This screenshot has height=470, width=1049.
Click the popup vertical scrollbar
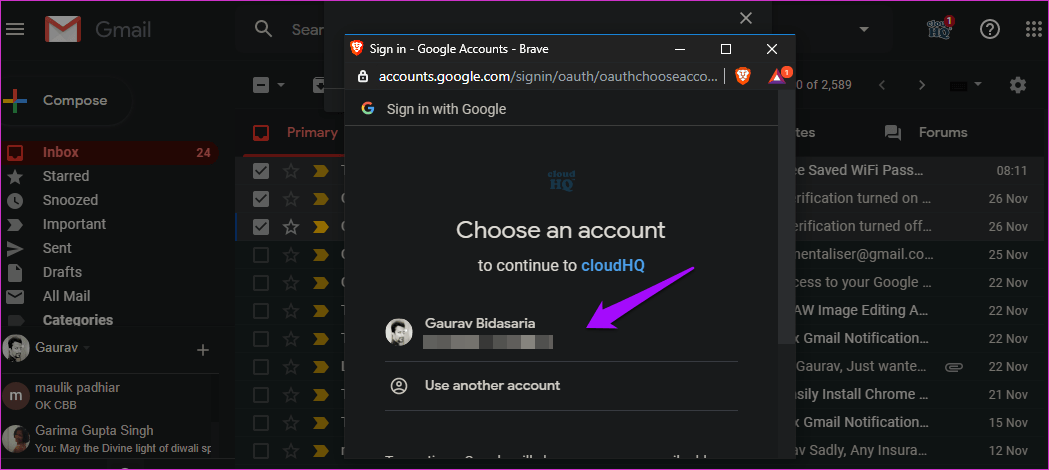787,217
